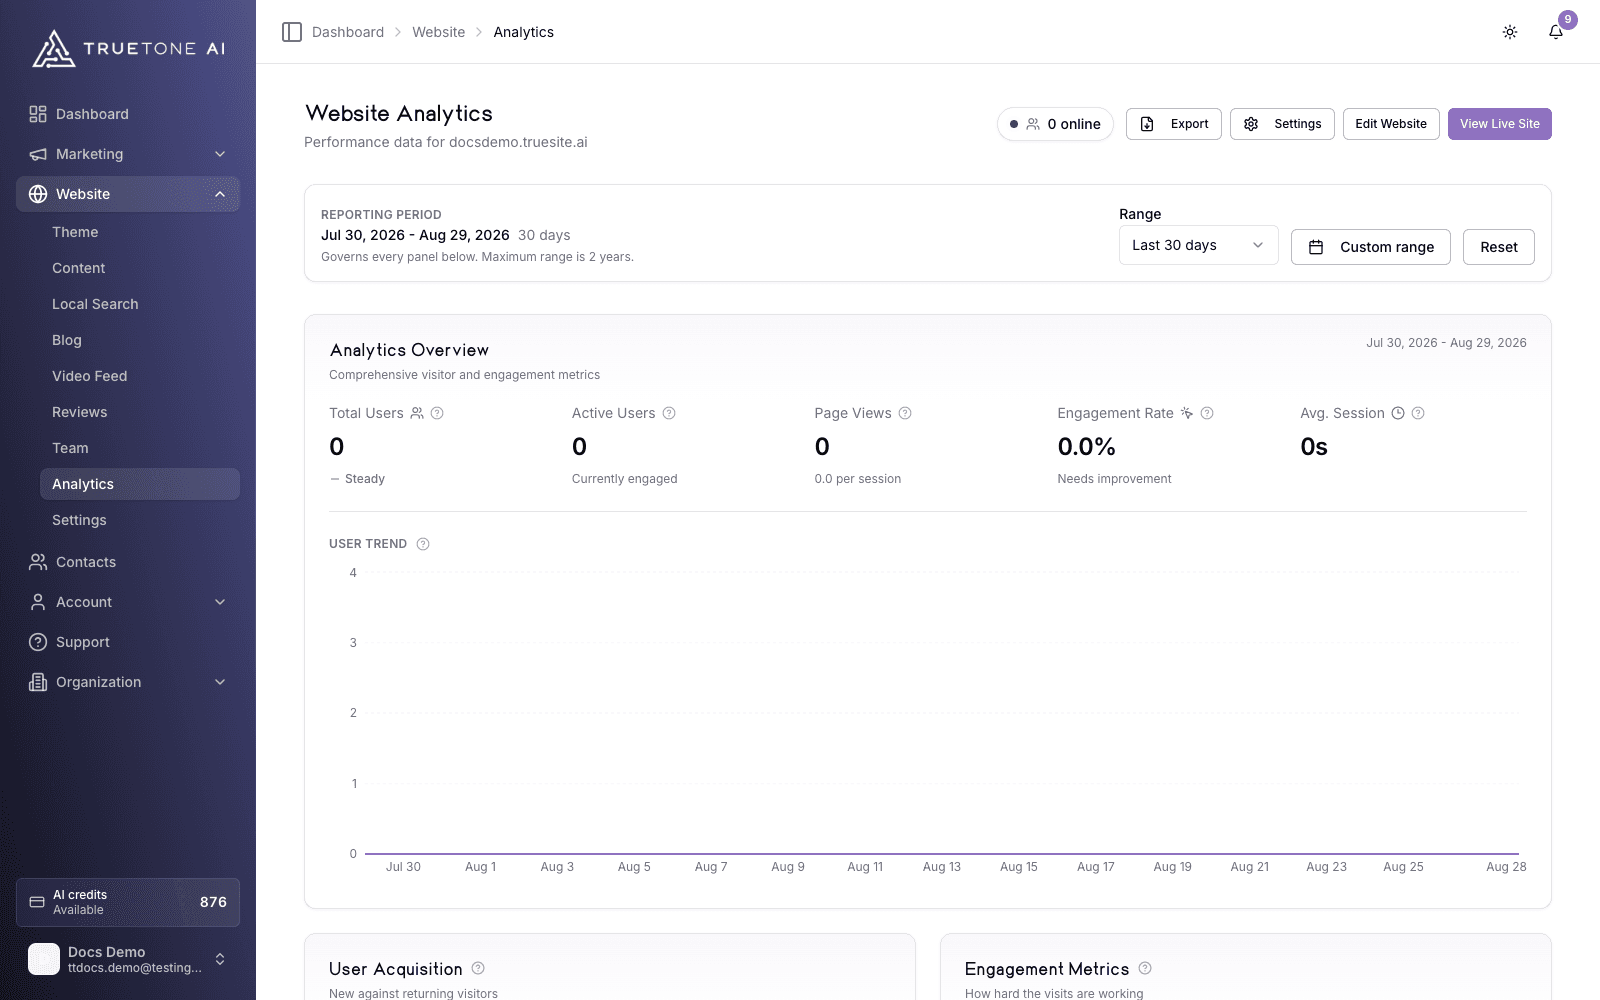Open notifications bell

pyautogui.click(x=1556, y=32)
